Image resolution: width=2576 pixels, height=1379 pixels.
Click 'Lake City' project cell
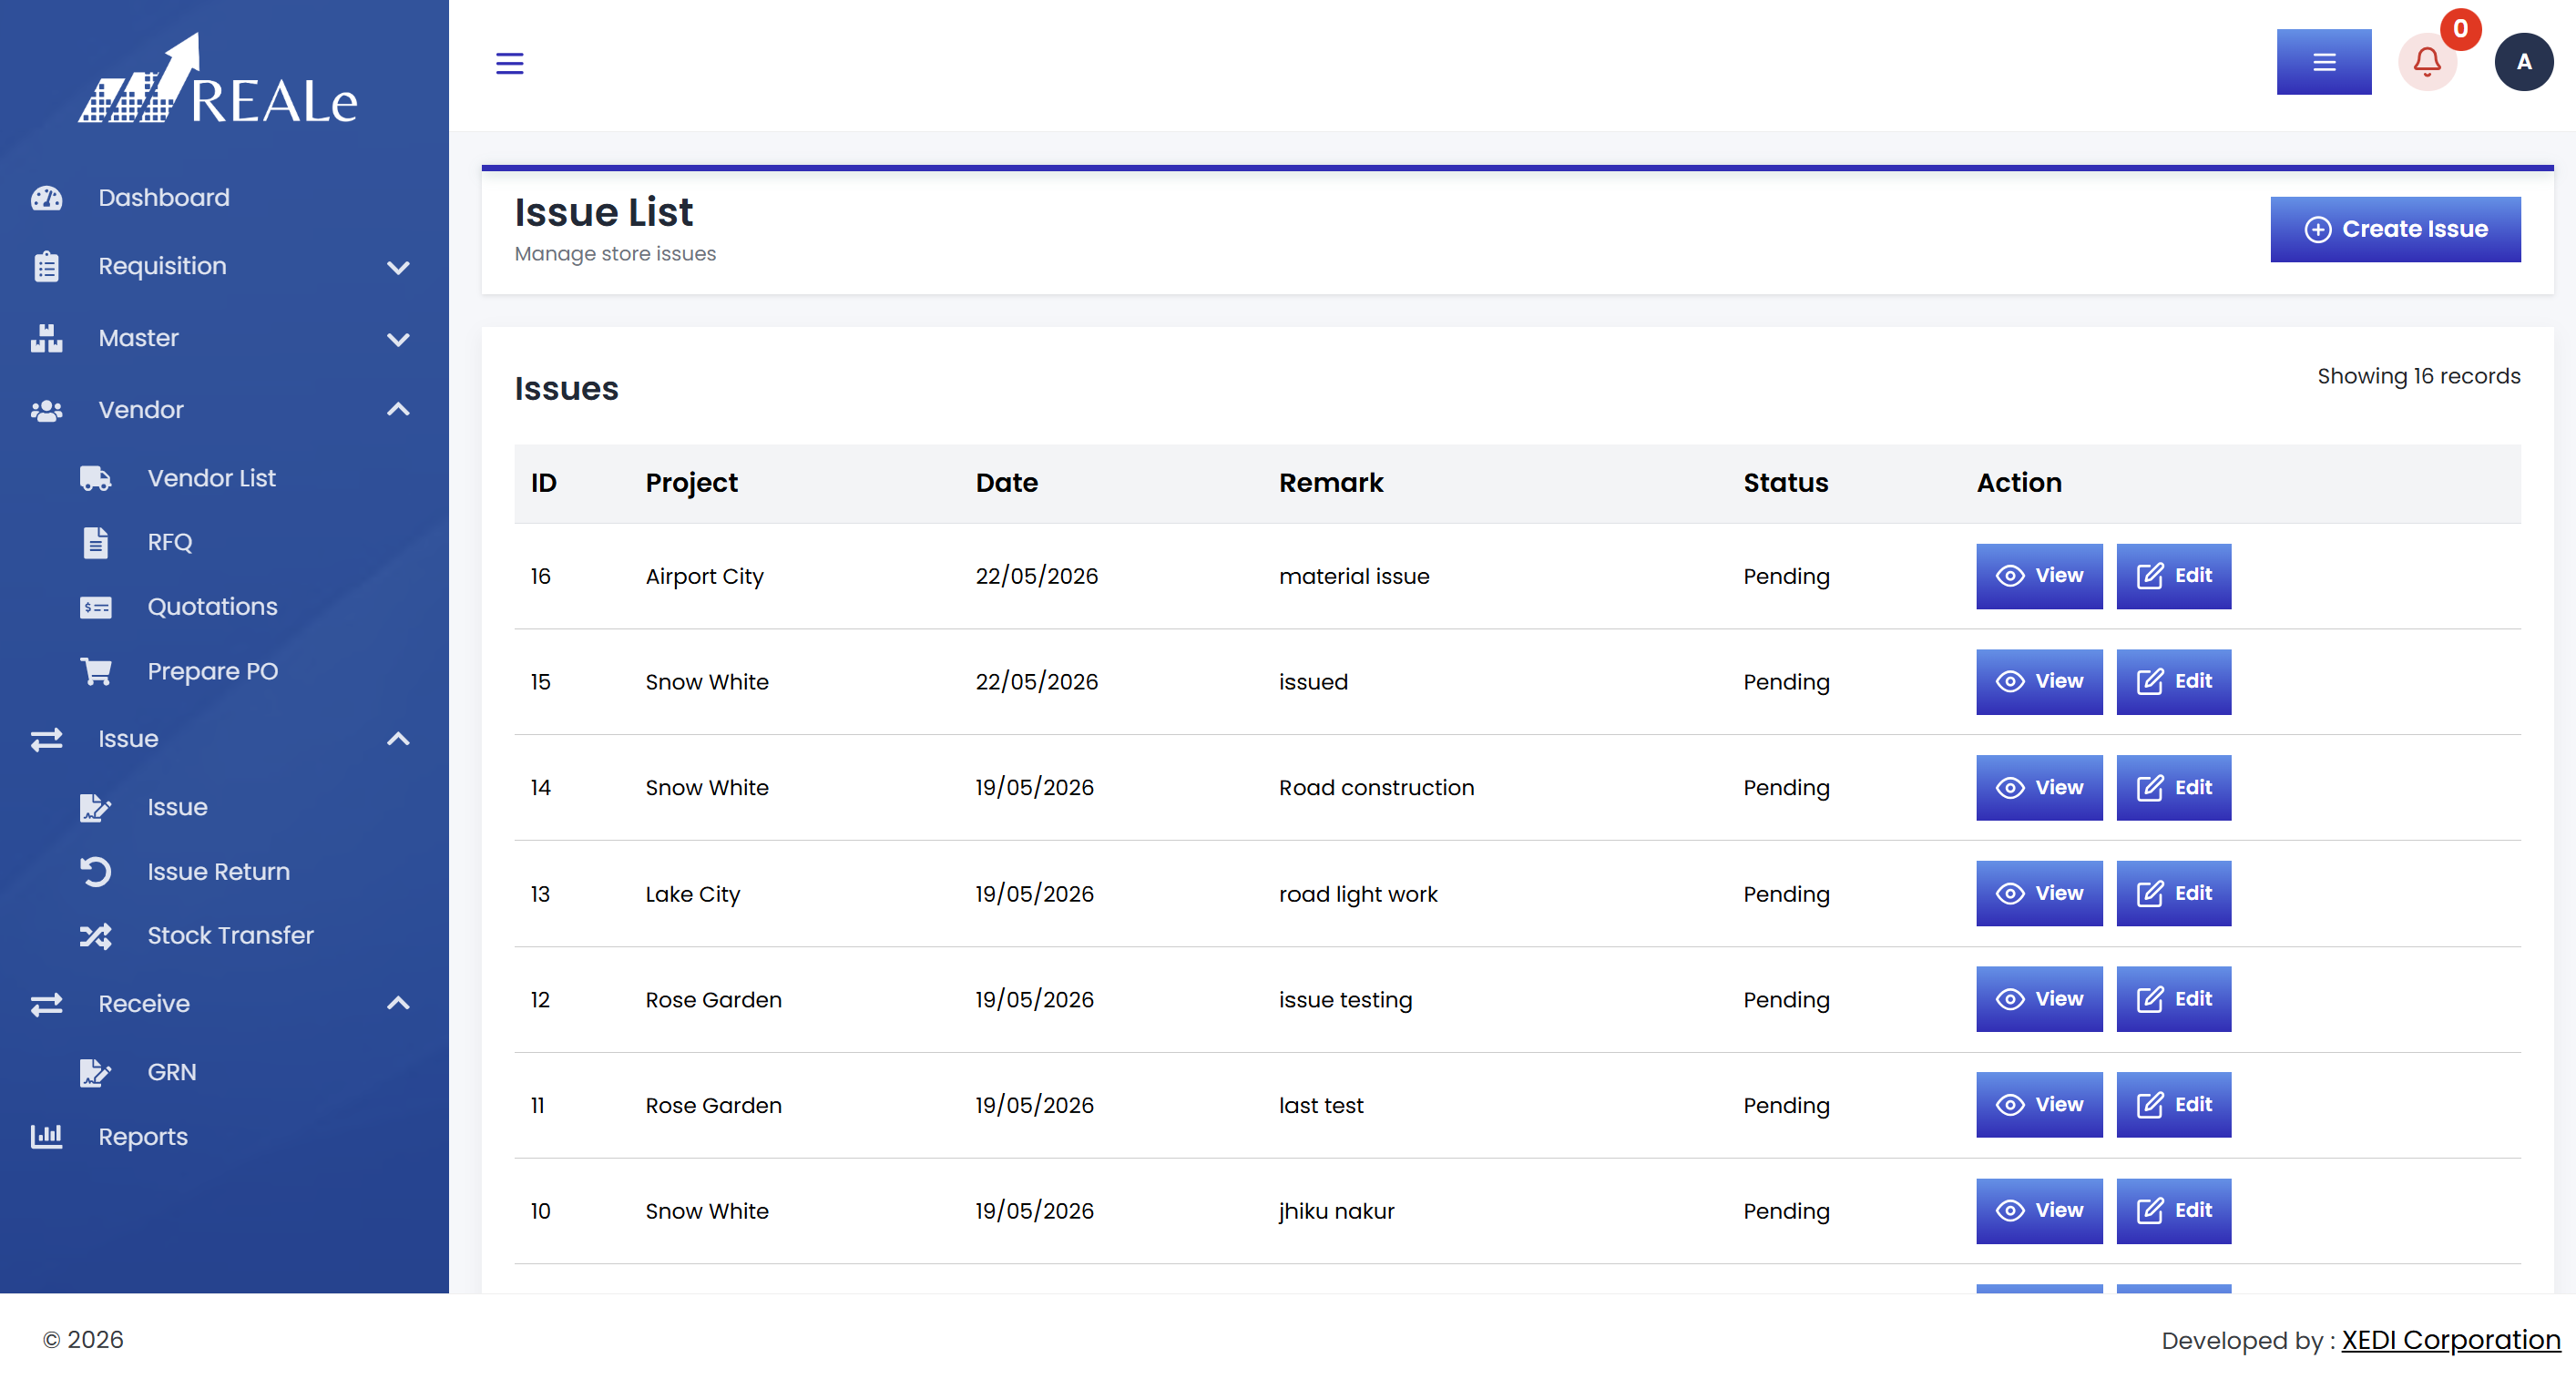click(692, 894)
